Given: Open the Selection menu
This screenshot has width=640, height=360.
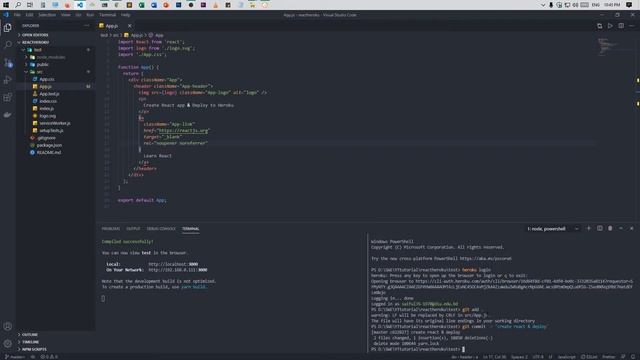Looking at the screenshot, I should pos(47,15).
